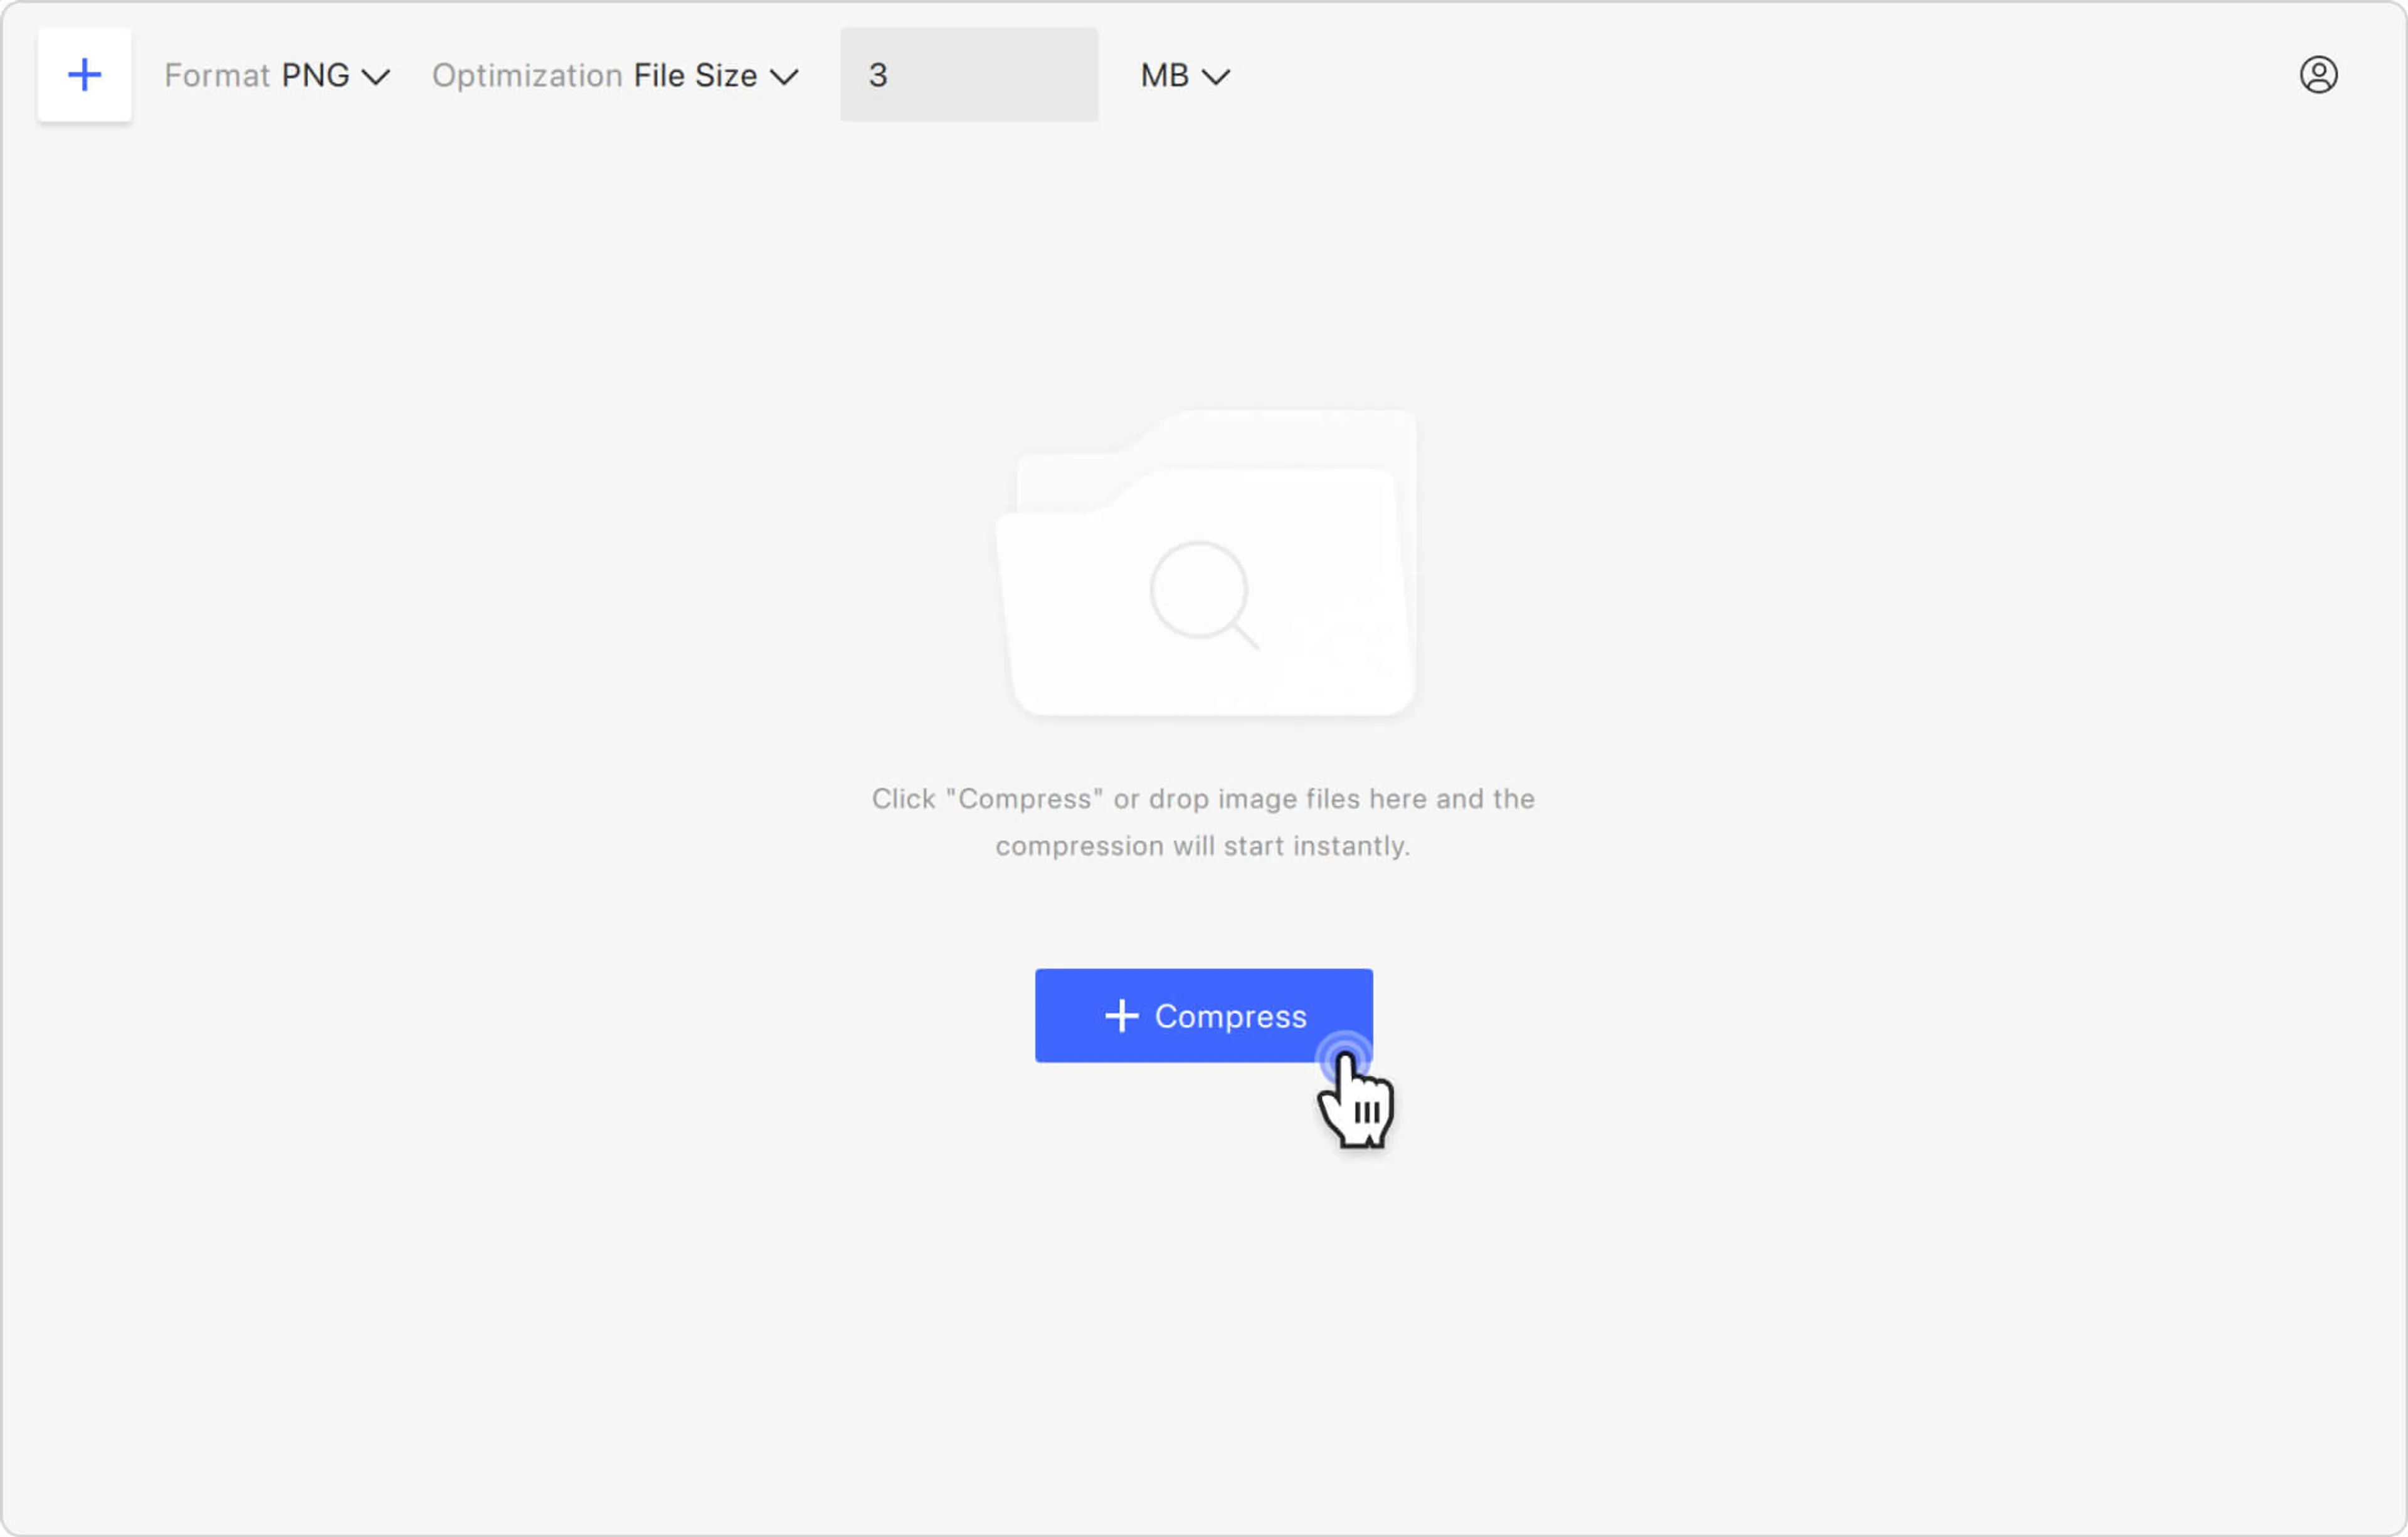The image size is (2408, 1537).
Task: Click the word Compress on the blue button
Action: coord(1230,1016)
